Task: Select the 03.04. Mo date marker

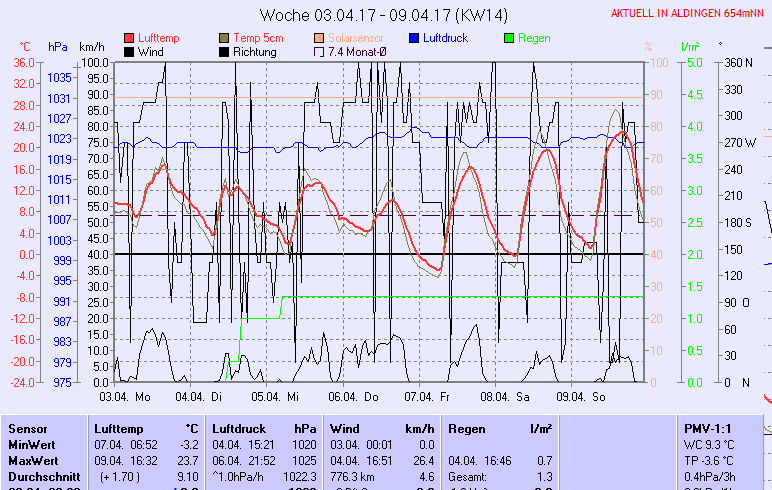Action: (127, 396)
